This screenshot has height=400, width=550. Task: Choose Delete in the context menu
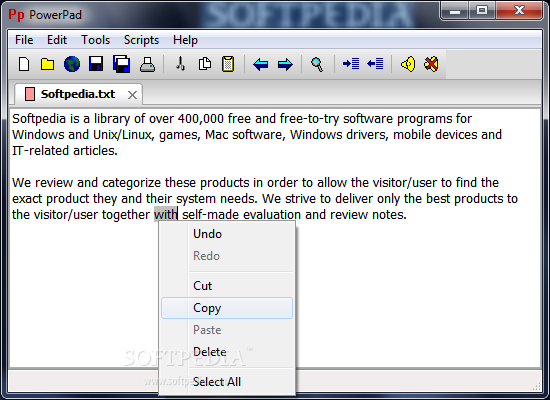pyautogui.click(x=227, y=352)
